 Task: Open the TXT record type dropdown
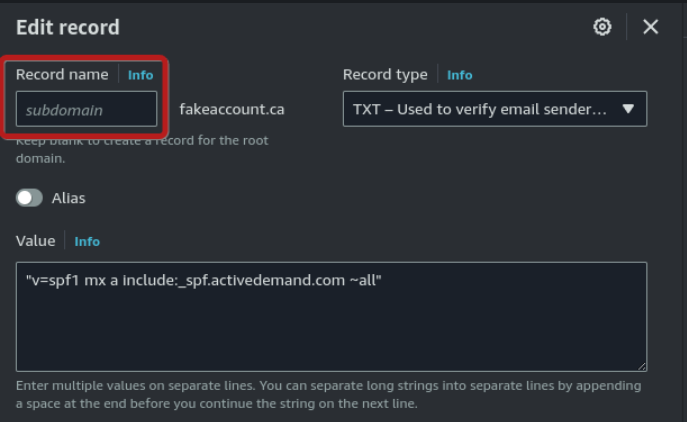point(495,109)
